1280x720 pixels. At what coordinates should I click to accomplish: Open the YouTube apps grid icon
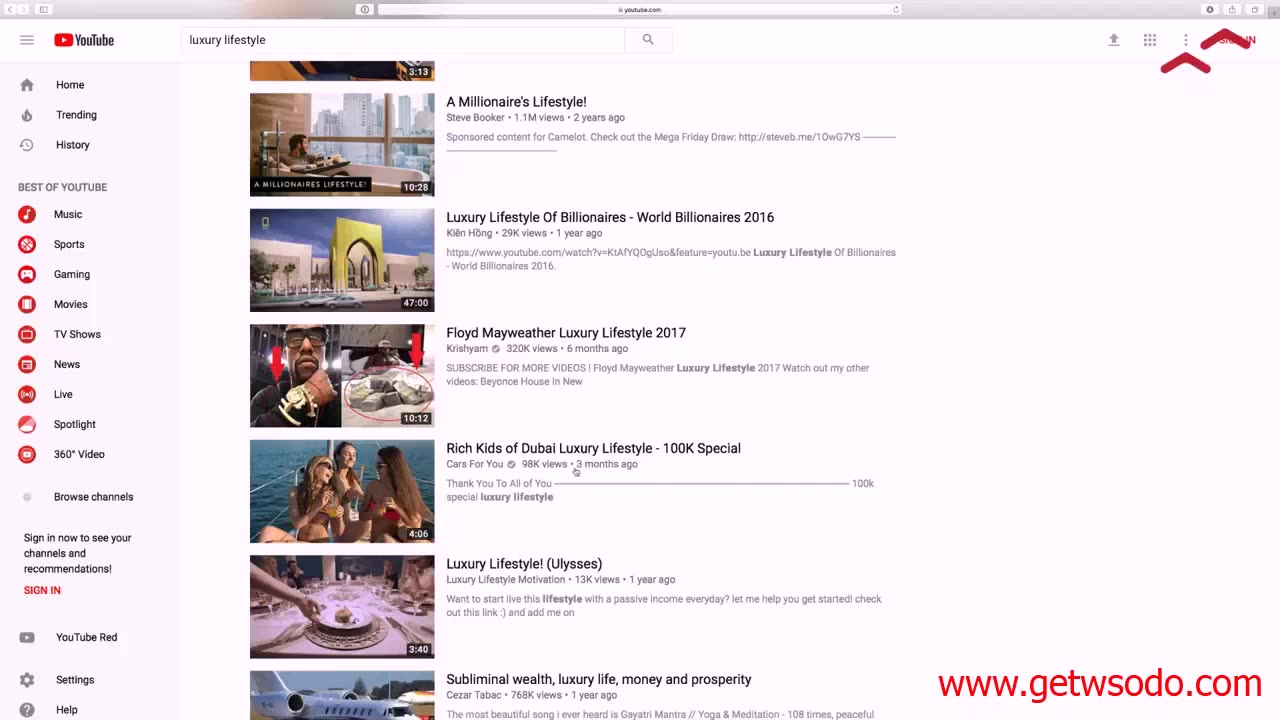point(1150,40)
